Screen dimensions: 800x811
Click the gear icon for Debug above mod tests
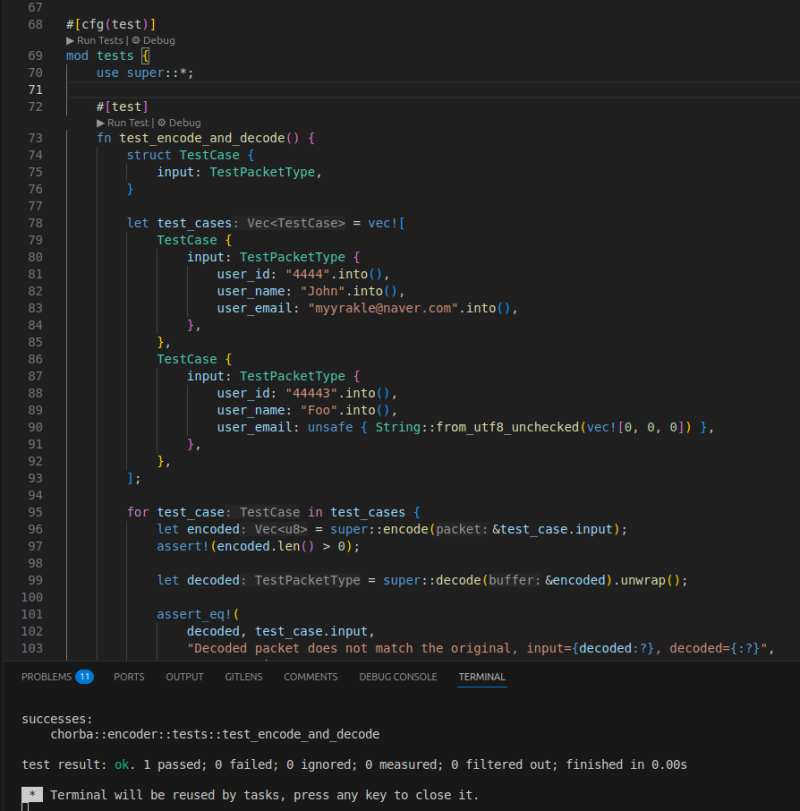click(136, 40)
